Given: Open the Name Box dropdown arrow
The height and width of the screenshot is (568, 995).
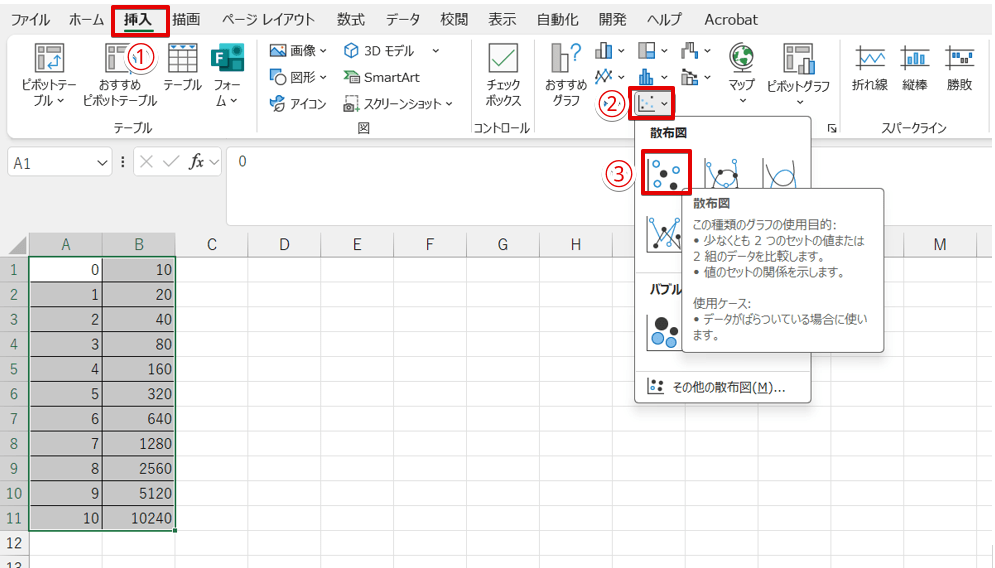Looking at the screenshot, I should pos(102,162).
